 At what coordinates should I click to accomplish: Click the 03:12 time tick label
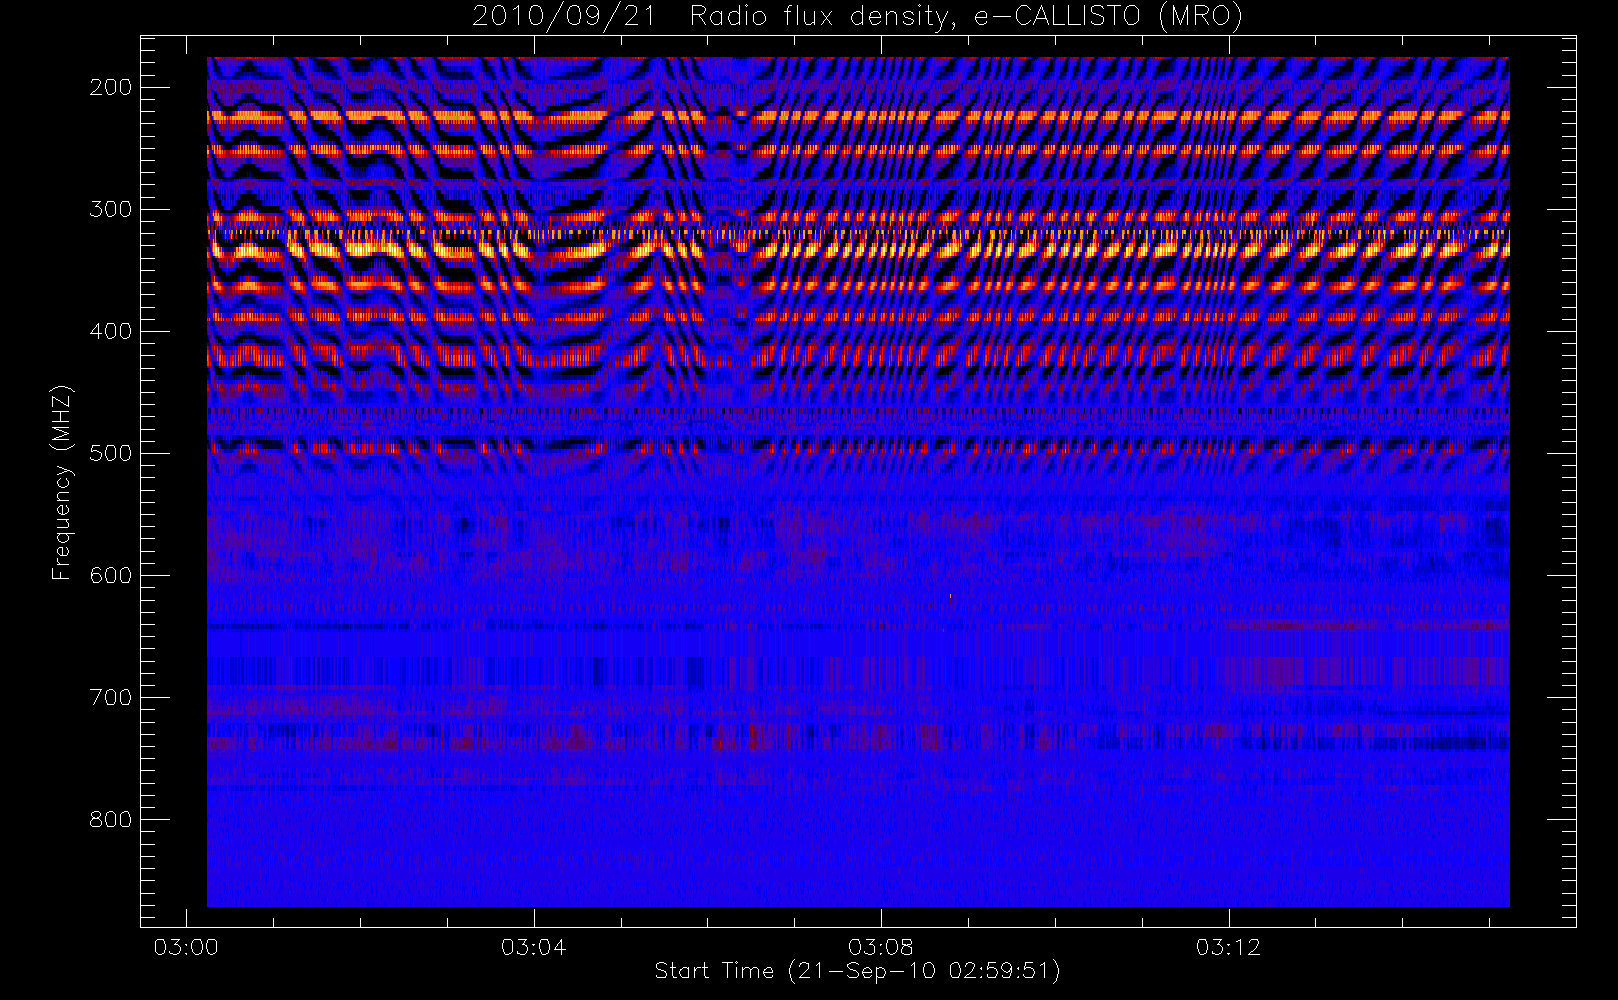pos(1228,947)
